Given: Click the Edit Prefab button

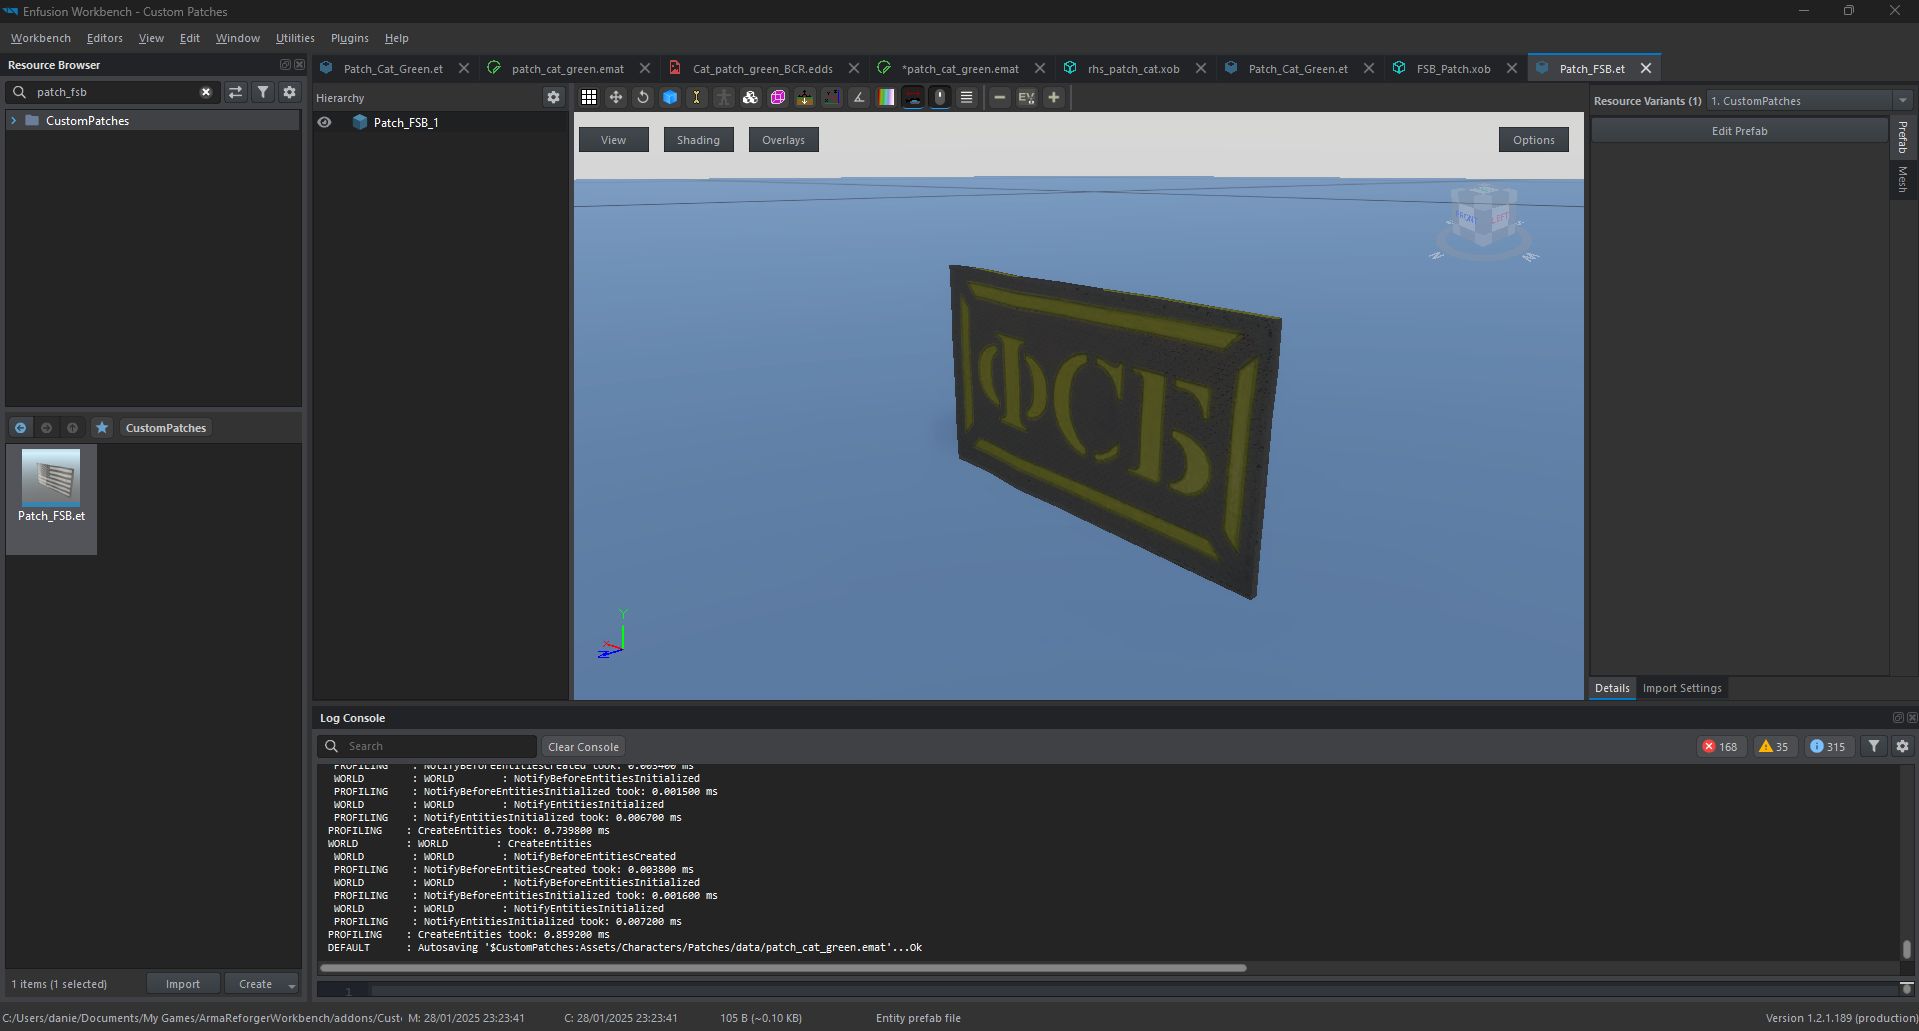Looking at the screenshot, I should 1738,130.
